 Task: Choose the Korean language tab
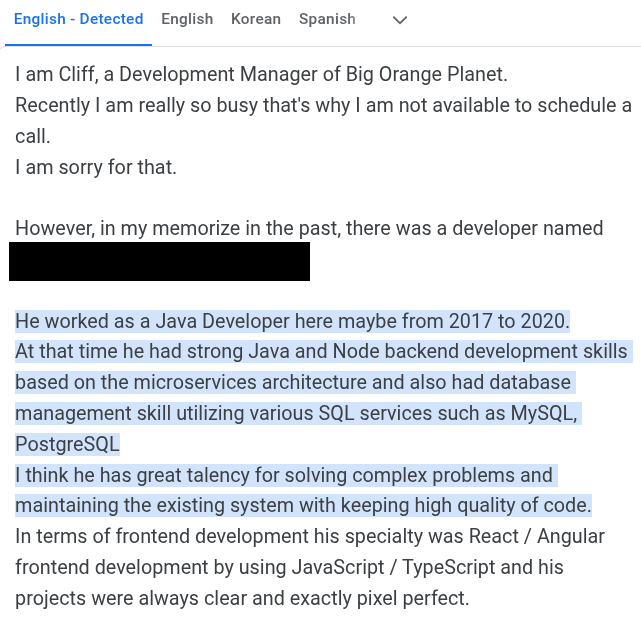pyautogui.click(x=255, y=19)
